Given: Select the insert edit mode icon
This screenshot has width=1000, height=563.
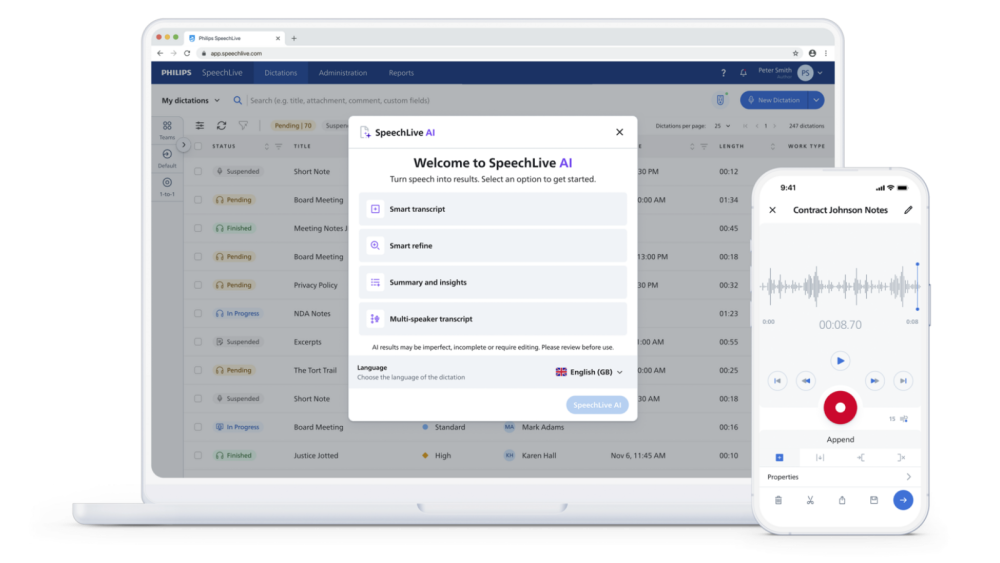Looking at the screenshot, I should tap(820, 457).
